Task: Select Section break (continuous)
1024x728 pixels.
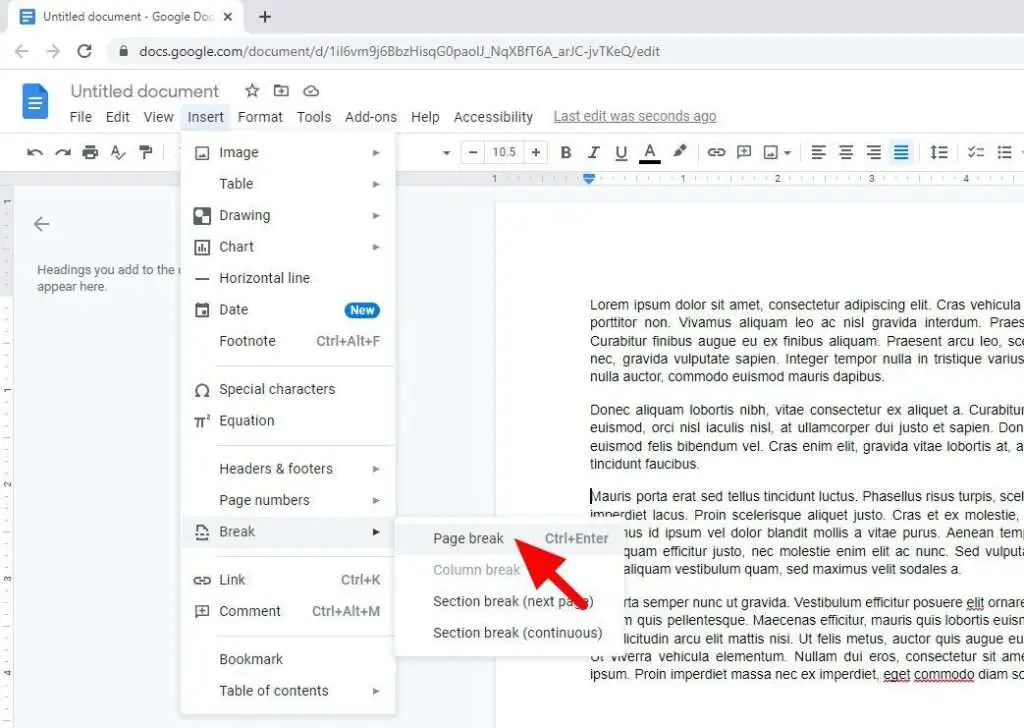Action: [509, 633]
